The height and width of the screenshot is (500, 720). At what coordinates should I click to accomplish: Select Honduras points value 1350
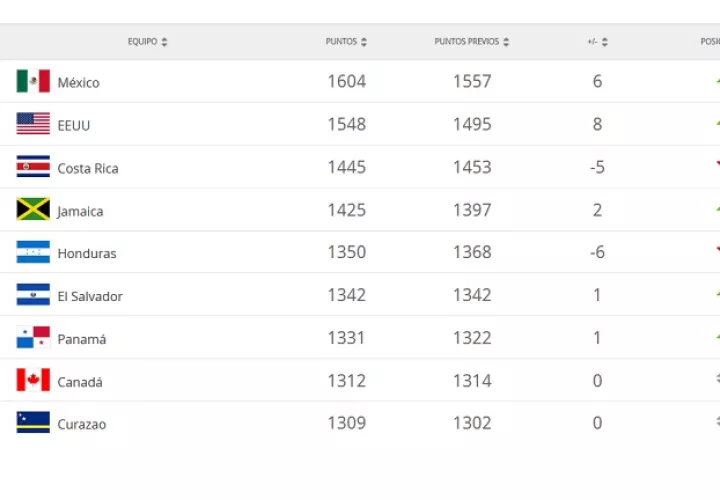[347, 252]
